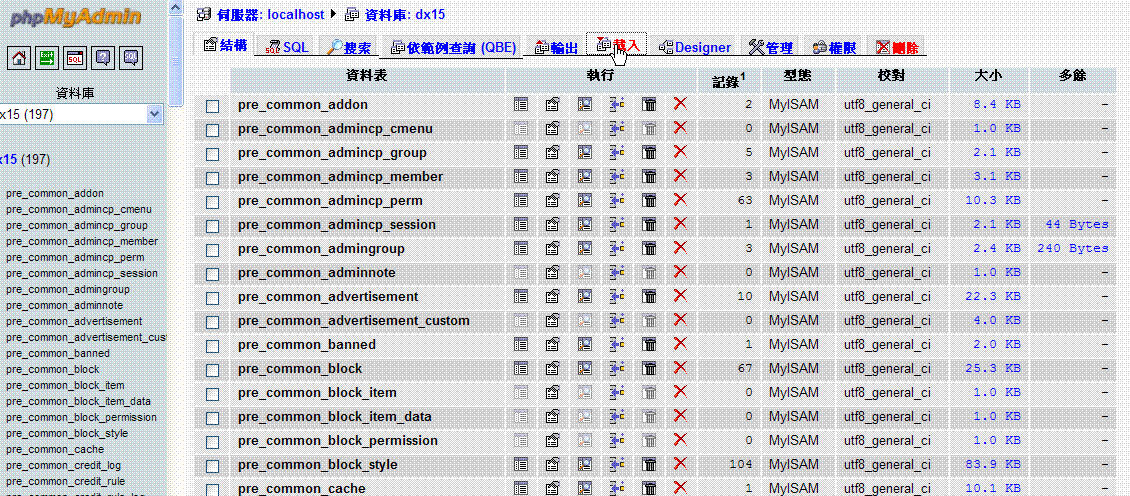Click sidebar database link above table list
1130x496 pixels.
pyautogui.click(x=25, y=159)
